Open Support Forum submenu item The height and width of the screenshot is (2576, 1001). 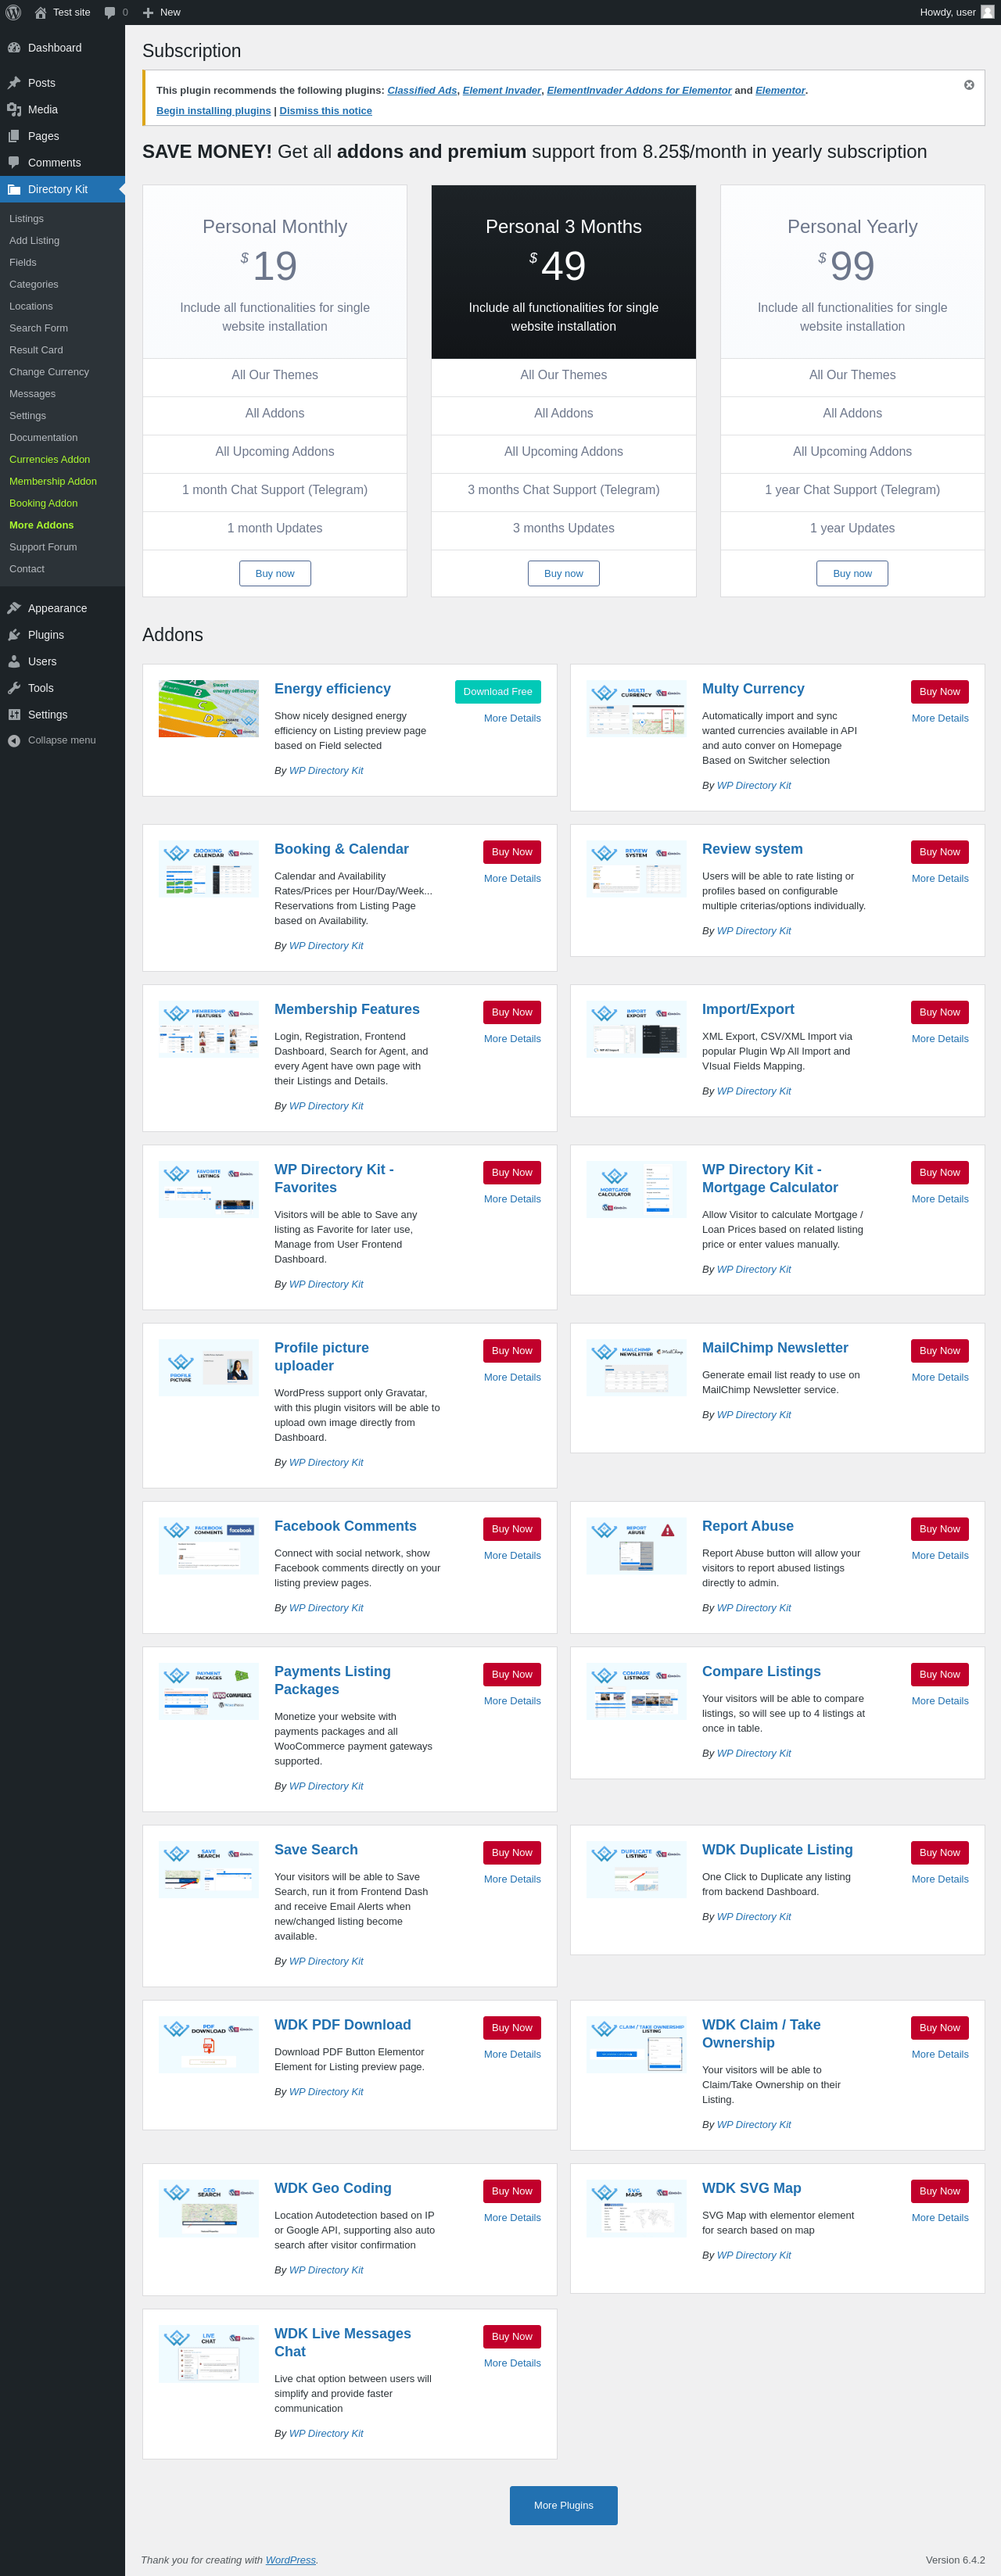pos(43,547)
